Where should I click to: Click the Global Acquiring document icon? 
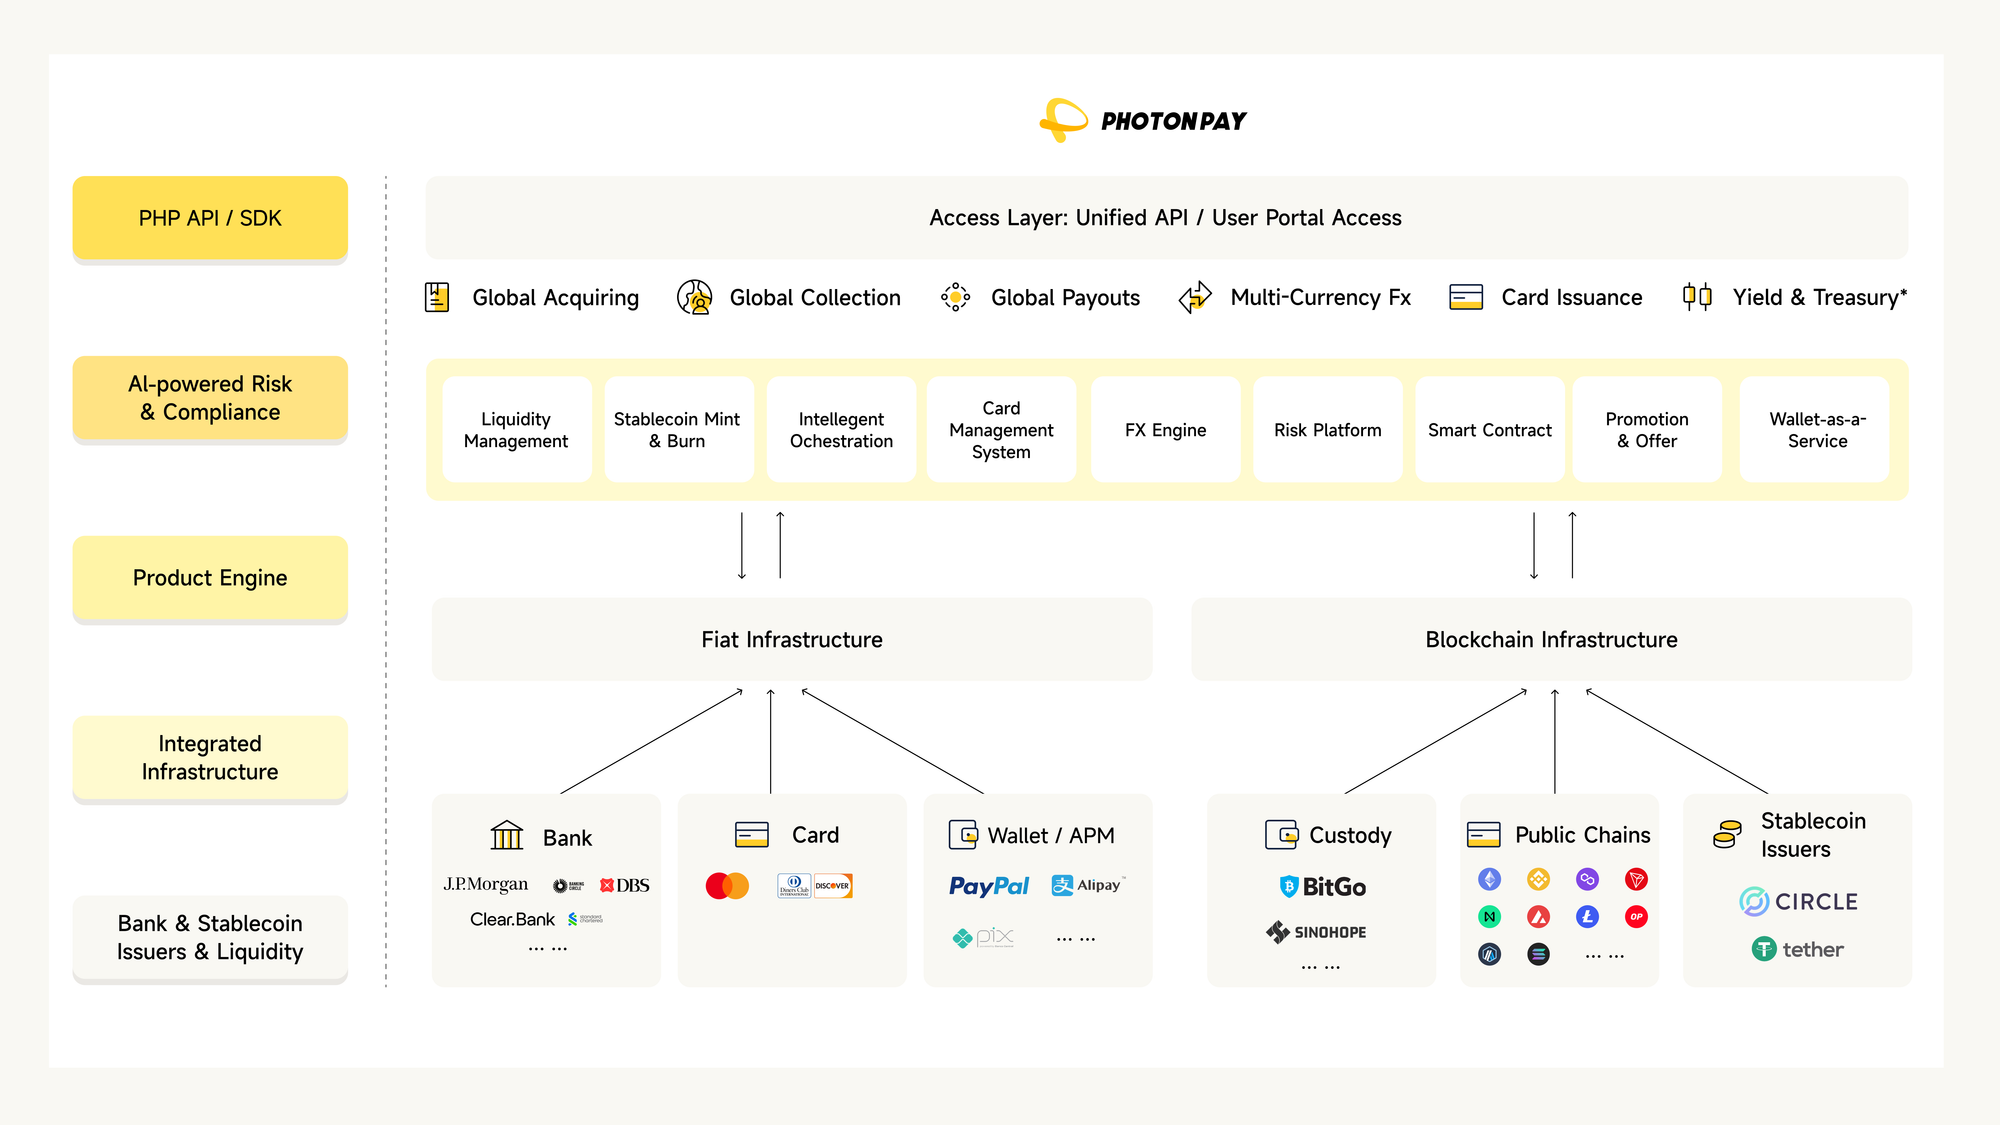(437, 297)
